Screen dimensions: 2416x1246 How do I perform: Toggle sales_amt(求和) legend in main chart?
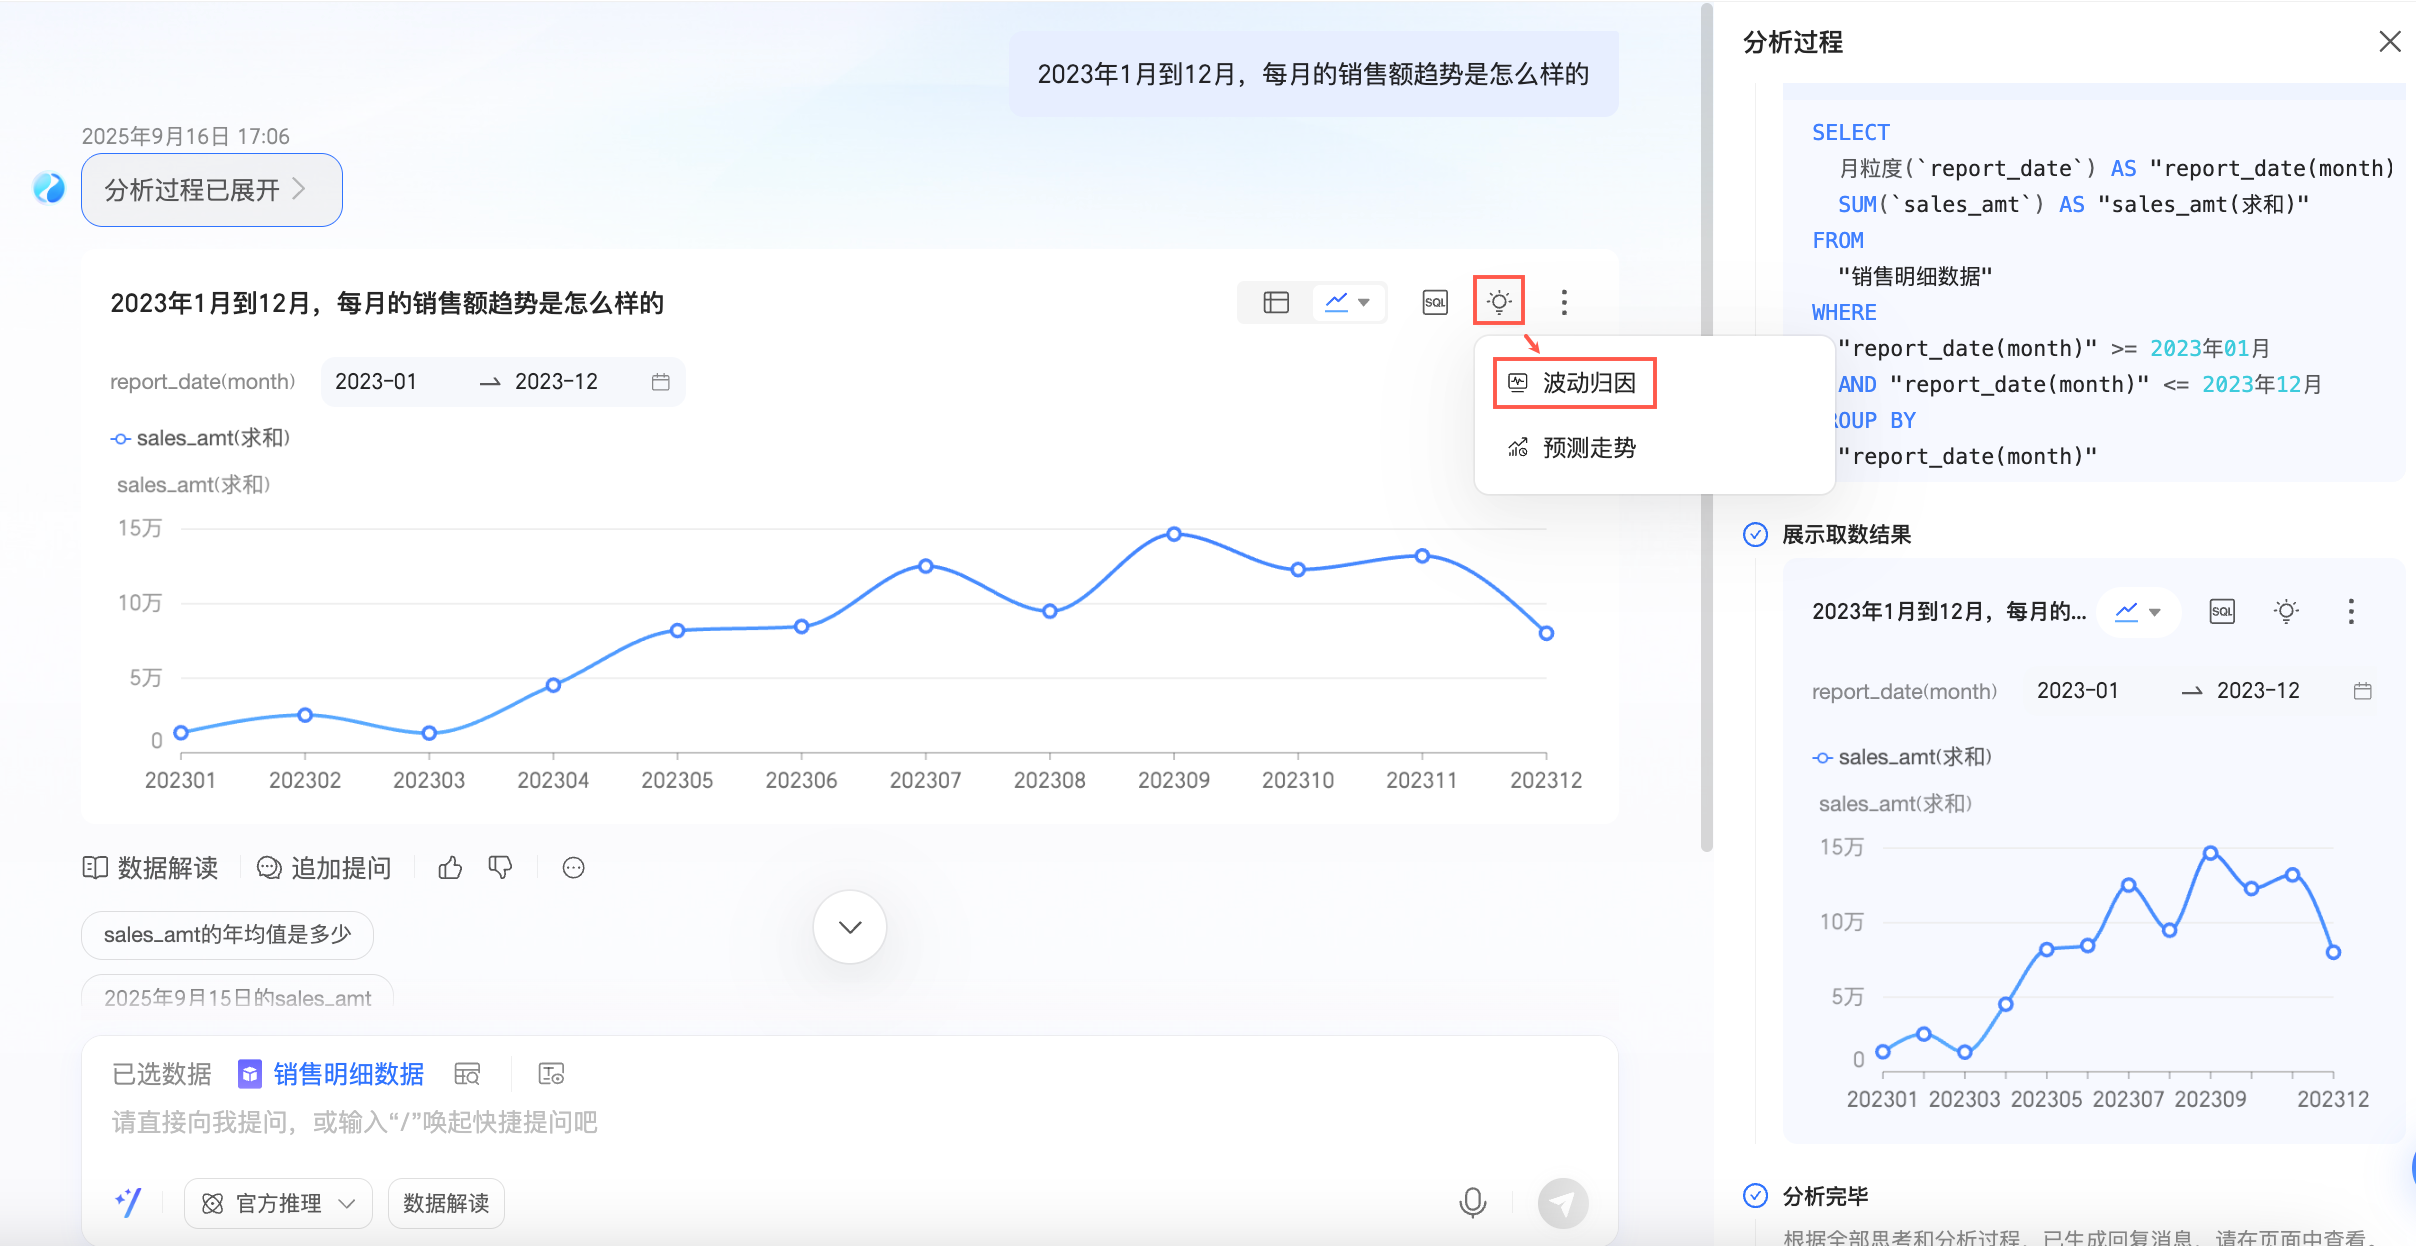pos(200,438)
